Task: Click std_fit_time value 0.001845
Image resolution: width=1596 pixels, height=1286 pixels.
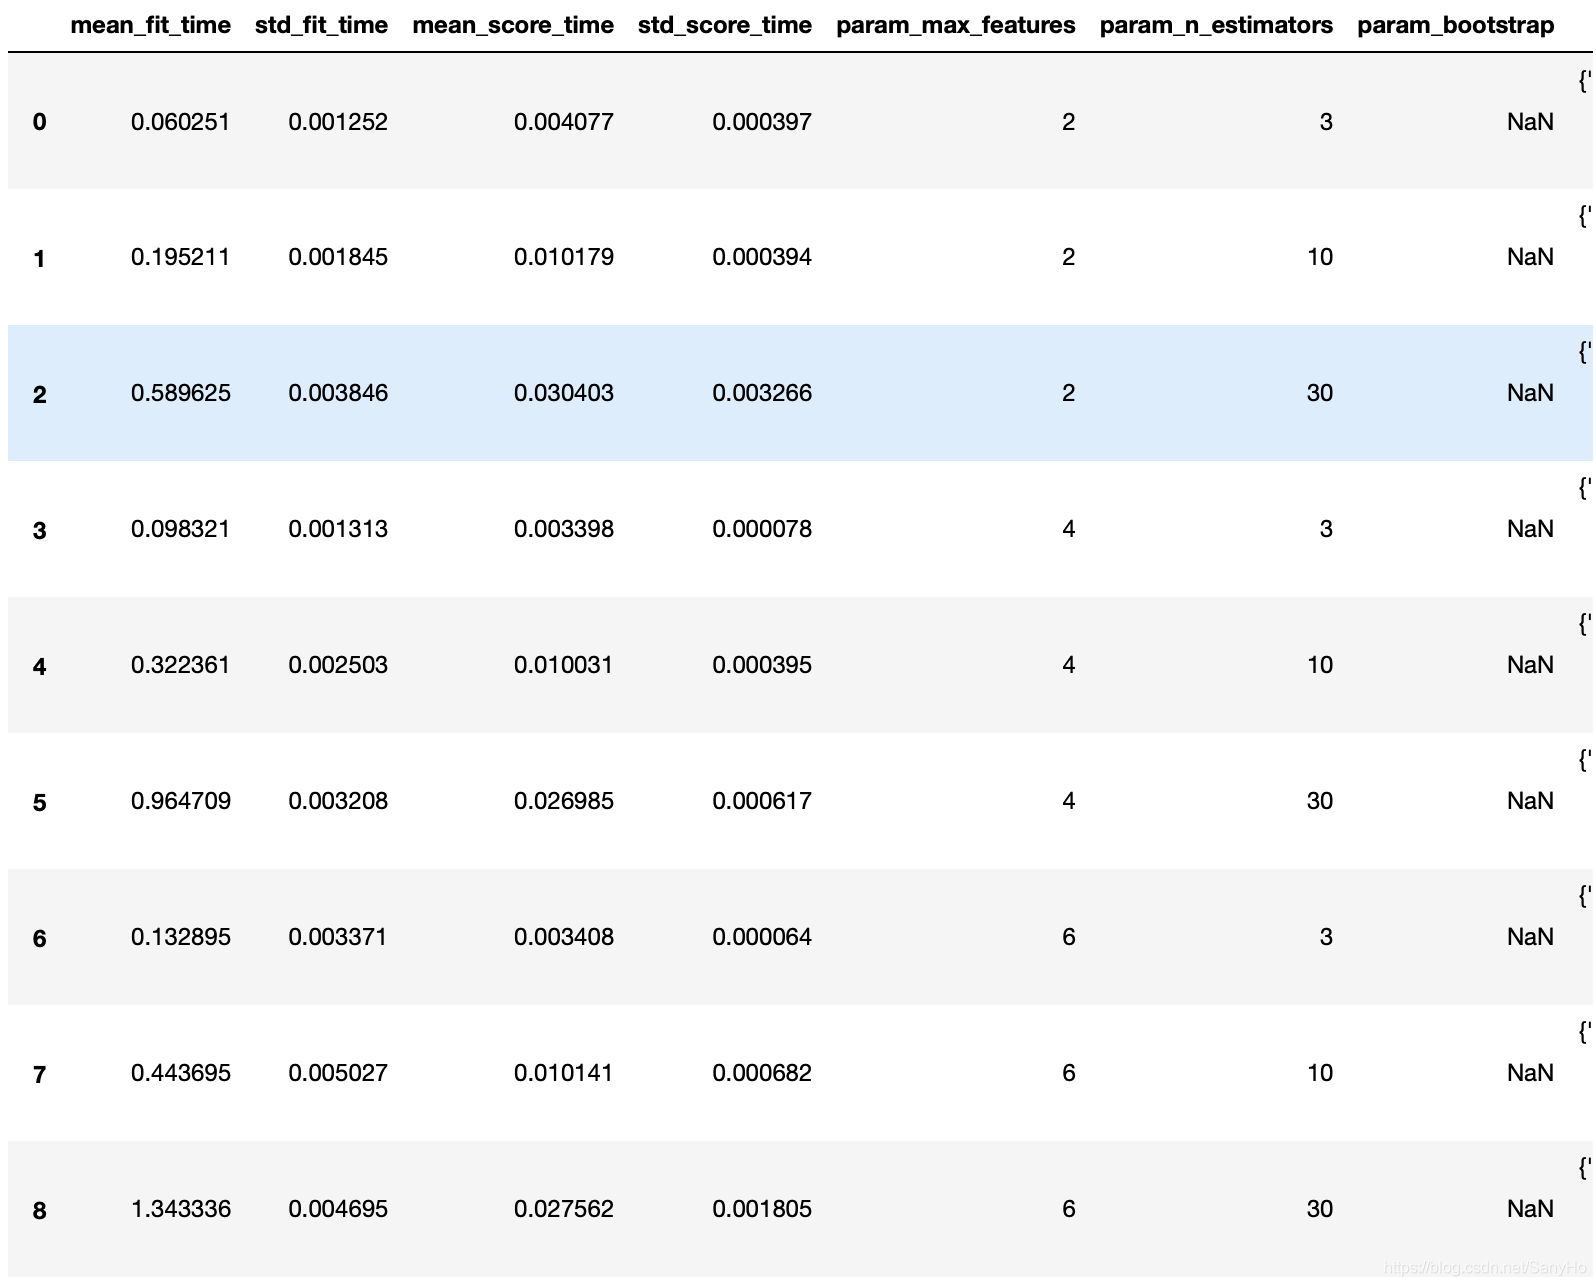Action: (x=338, y=257)
